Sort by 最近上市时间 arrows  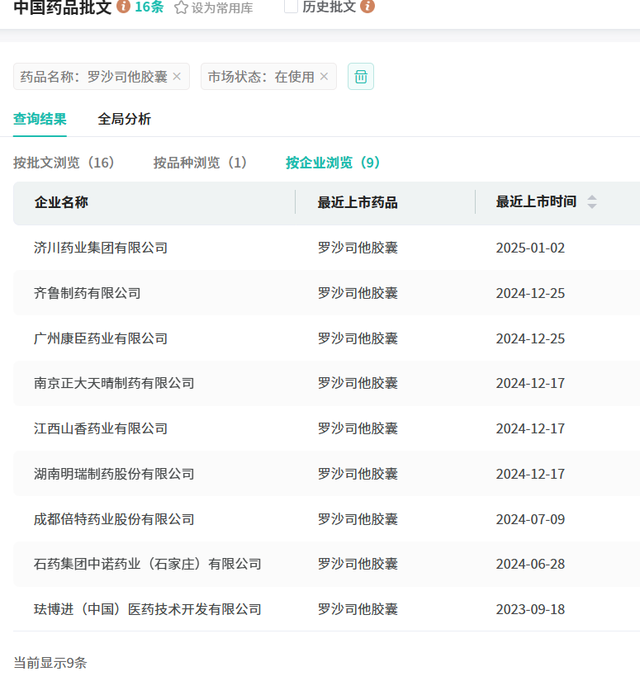click(592, 202)
